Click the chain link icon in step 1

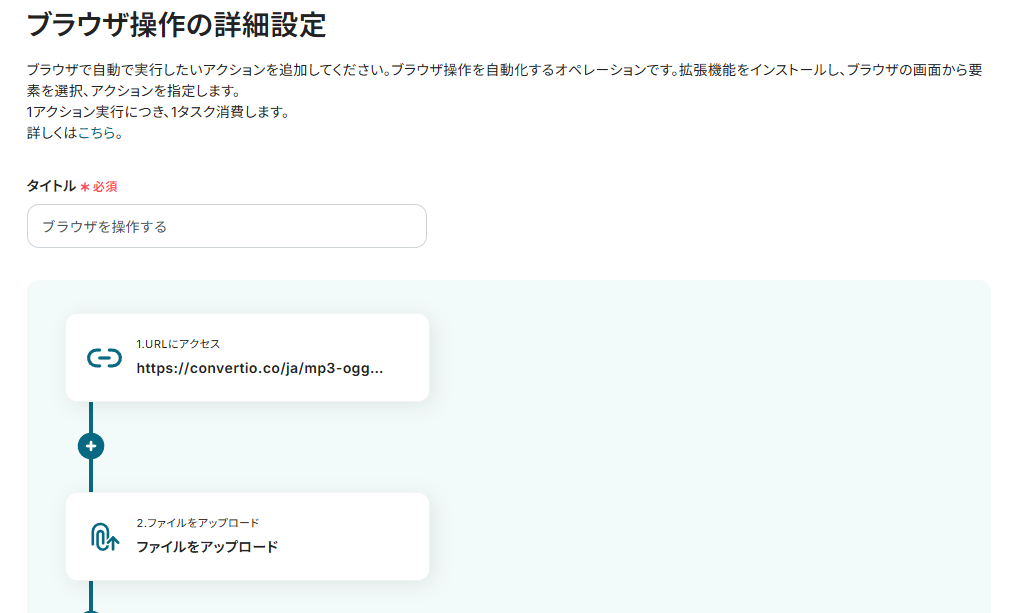point(104,357)
